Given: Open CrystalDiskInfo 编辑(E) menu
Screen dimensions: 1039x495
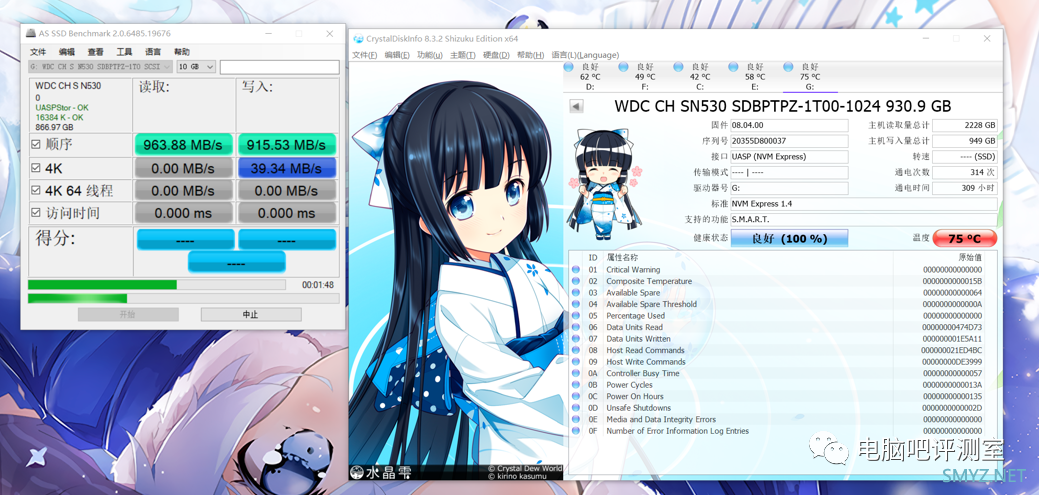Looking at the screenshot, I should coord(397,55).
